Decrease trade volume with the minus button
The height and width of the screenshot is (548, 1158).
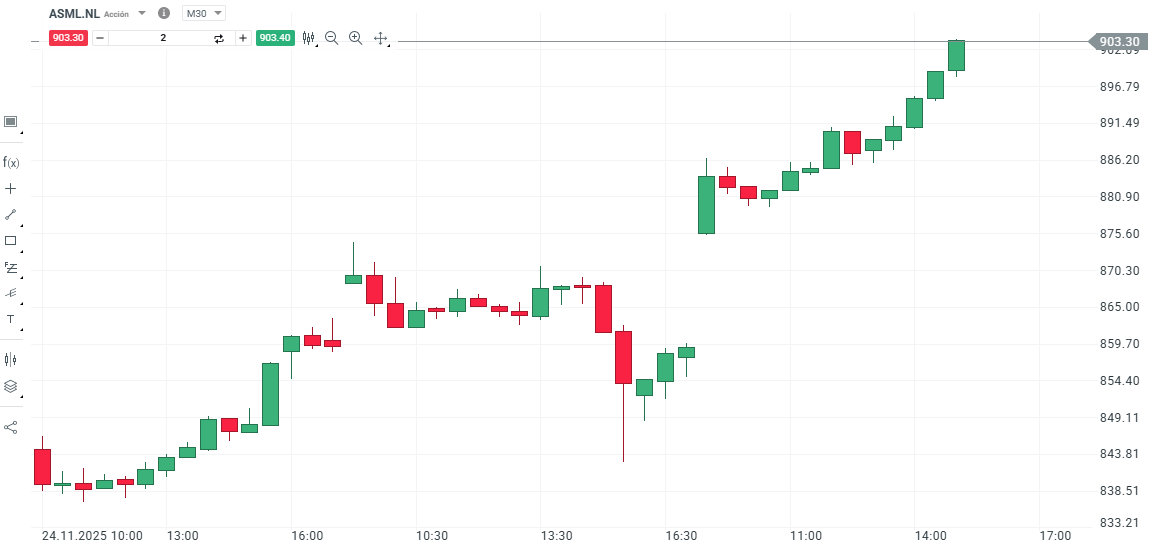[x=100, y=38]
